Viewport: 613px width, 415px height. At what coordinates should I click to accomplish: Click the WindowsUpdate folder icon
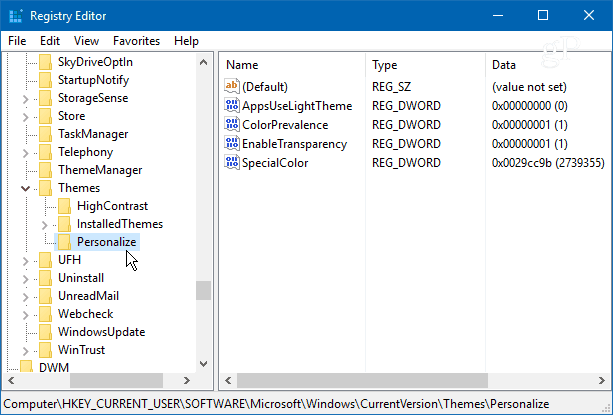tap(45, 332)
